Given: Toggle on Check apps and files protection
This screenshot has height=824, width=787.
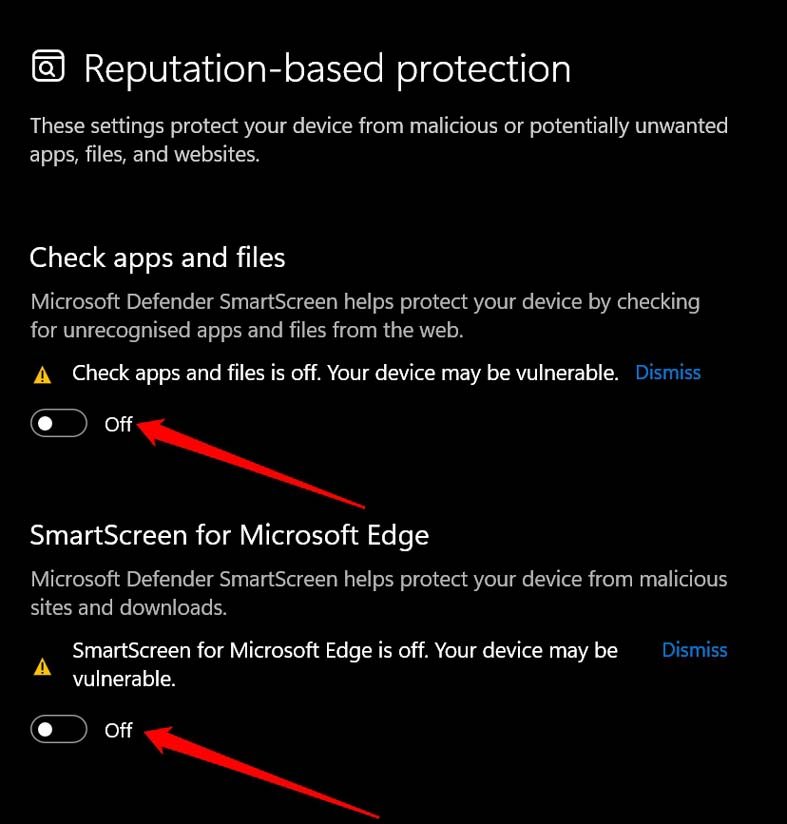Looking at the screenshot, I should pyautogui.click(x=58, y=423).
